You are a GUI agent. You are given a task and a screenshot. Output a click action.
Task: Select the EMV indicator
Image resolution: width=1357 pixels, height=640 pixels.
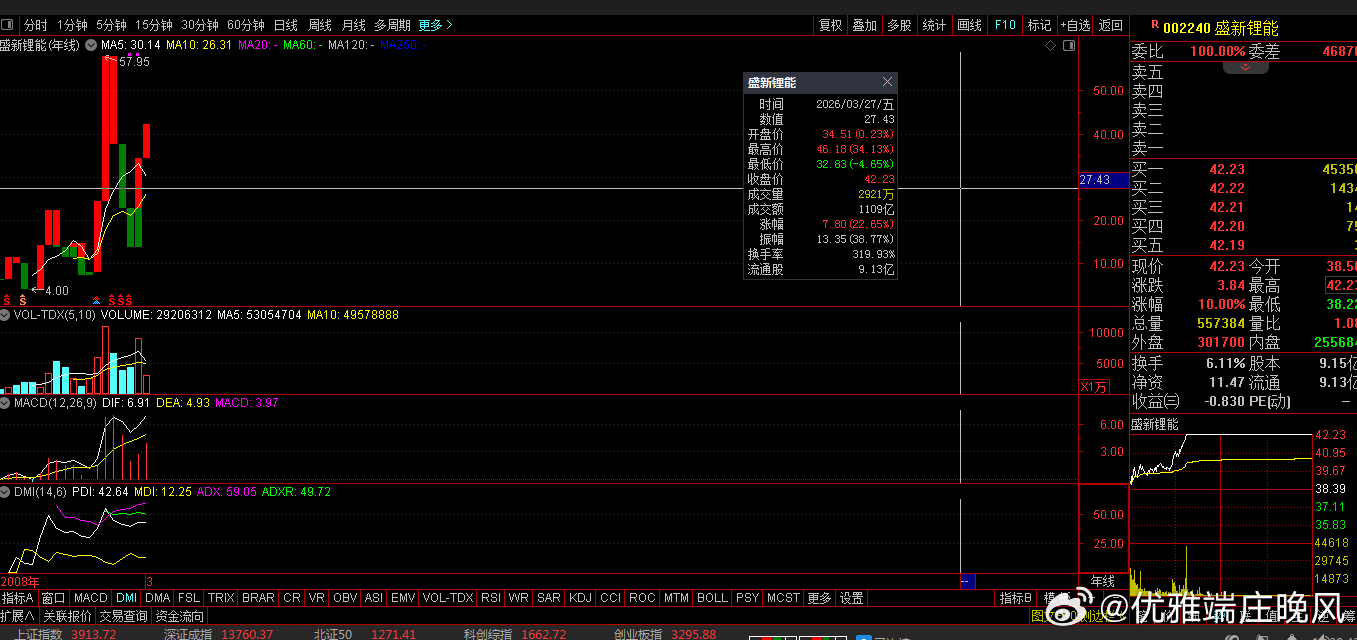coord(403,598)
